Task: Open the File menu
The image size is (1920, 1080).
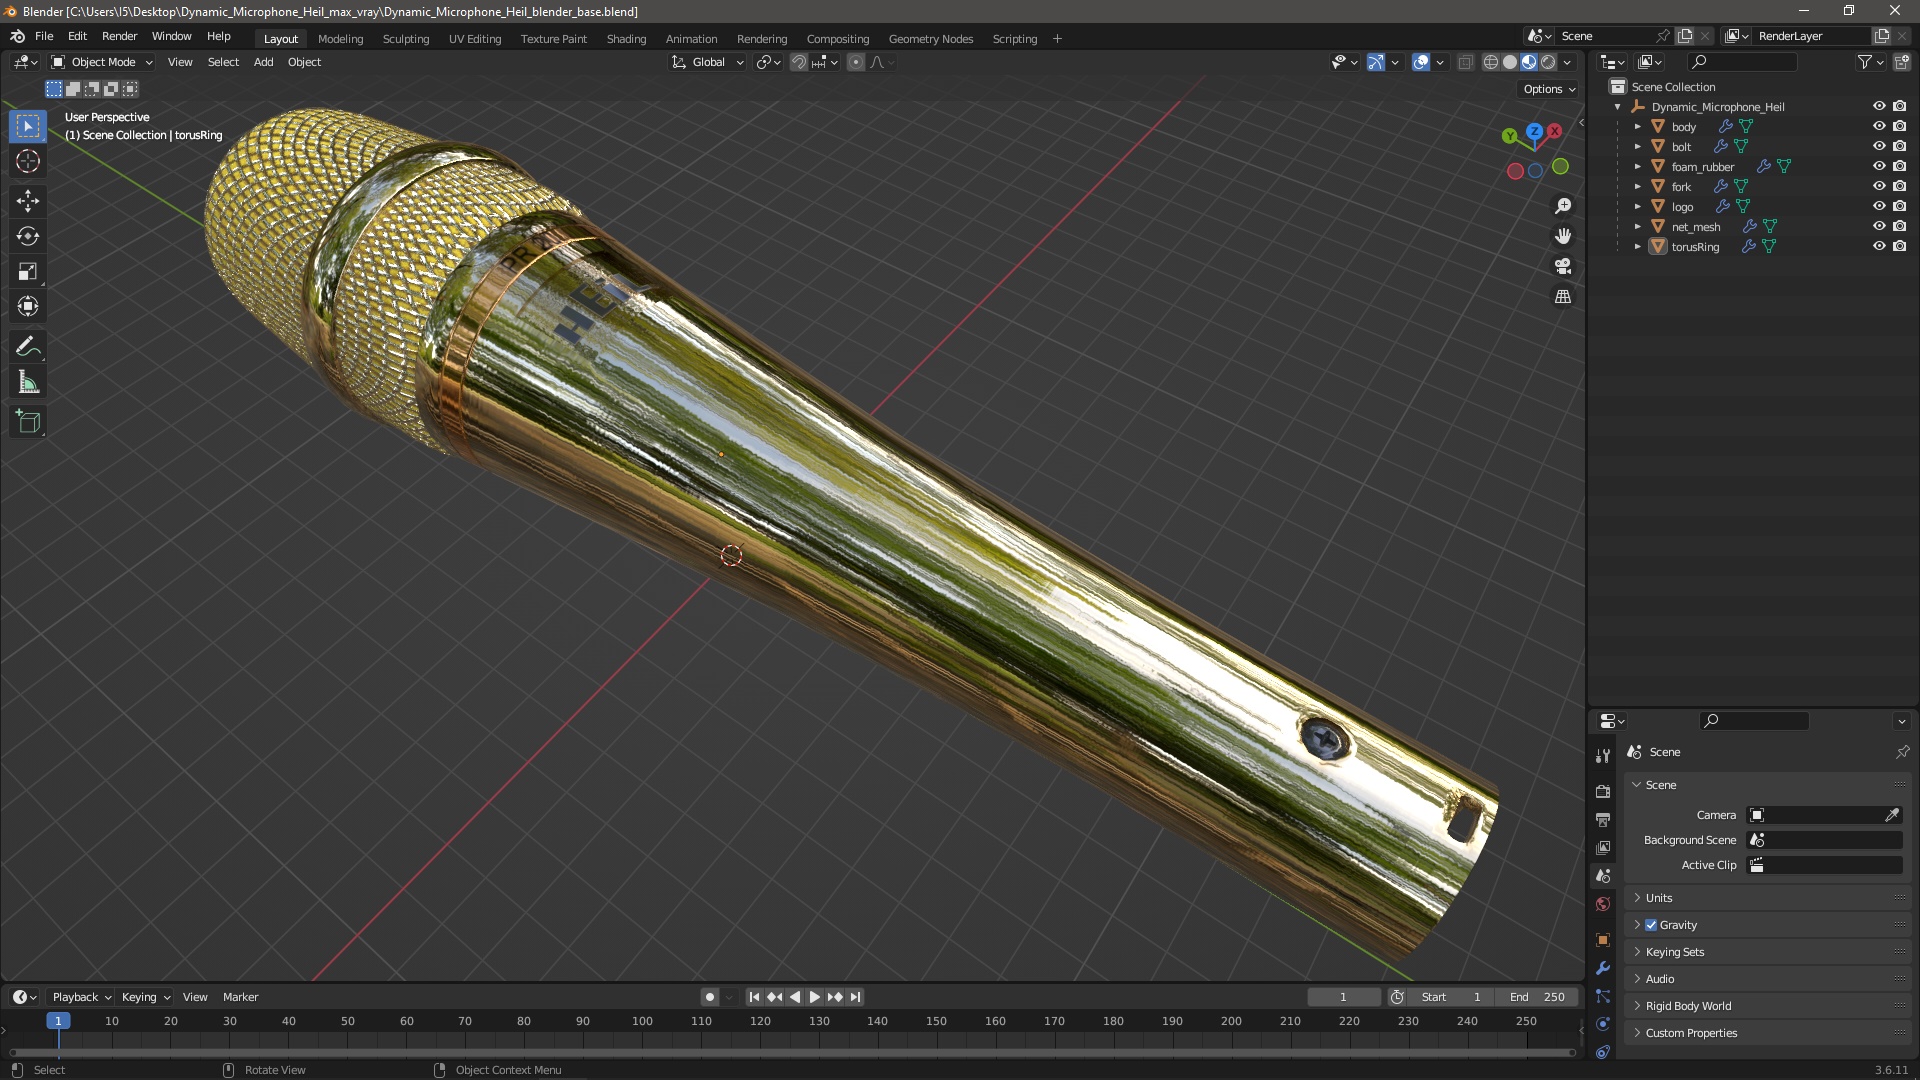Action: [44, 36]
